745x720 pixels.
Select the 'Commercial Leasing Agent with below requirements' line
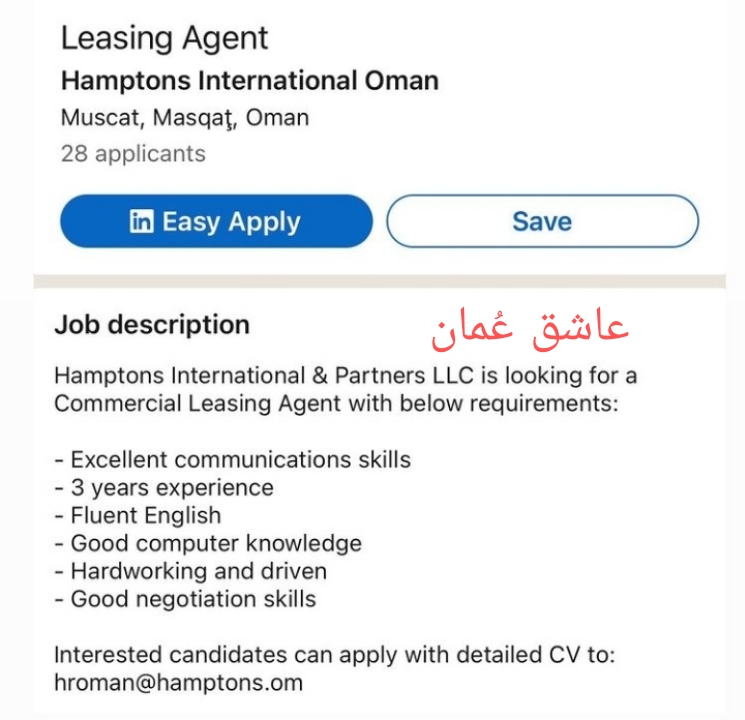[x=337, y=404]
